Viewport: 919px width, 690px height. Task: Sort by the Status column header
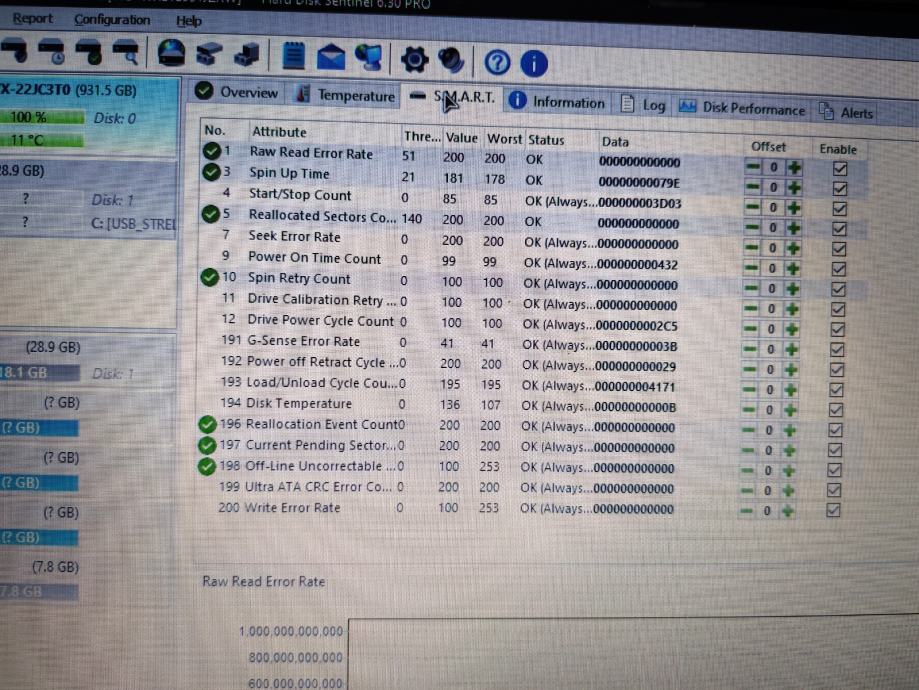click(546, 140)
